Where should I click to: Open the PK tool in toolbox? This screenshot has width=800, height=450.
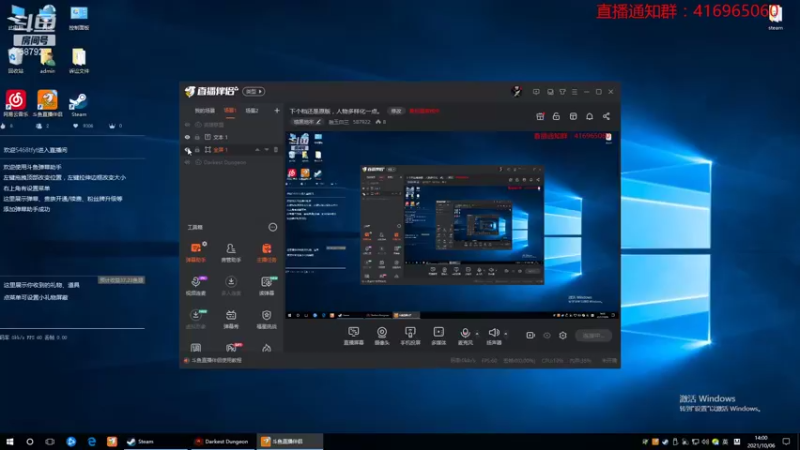coord(231,348)
